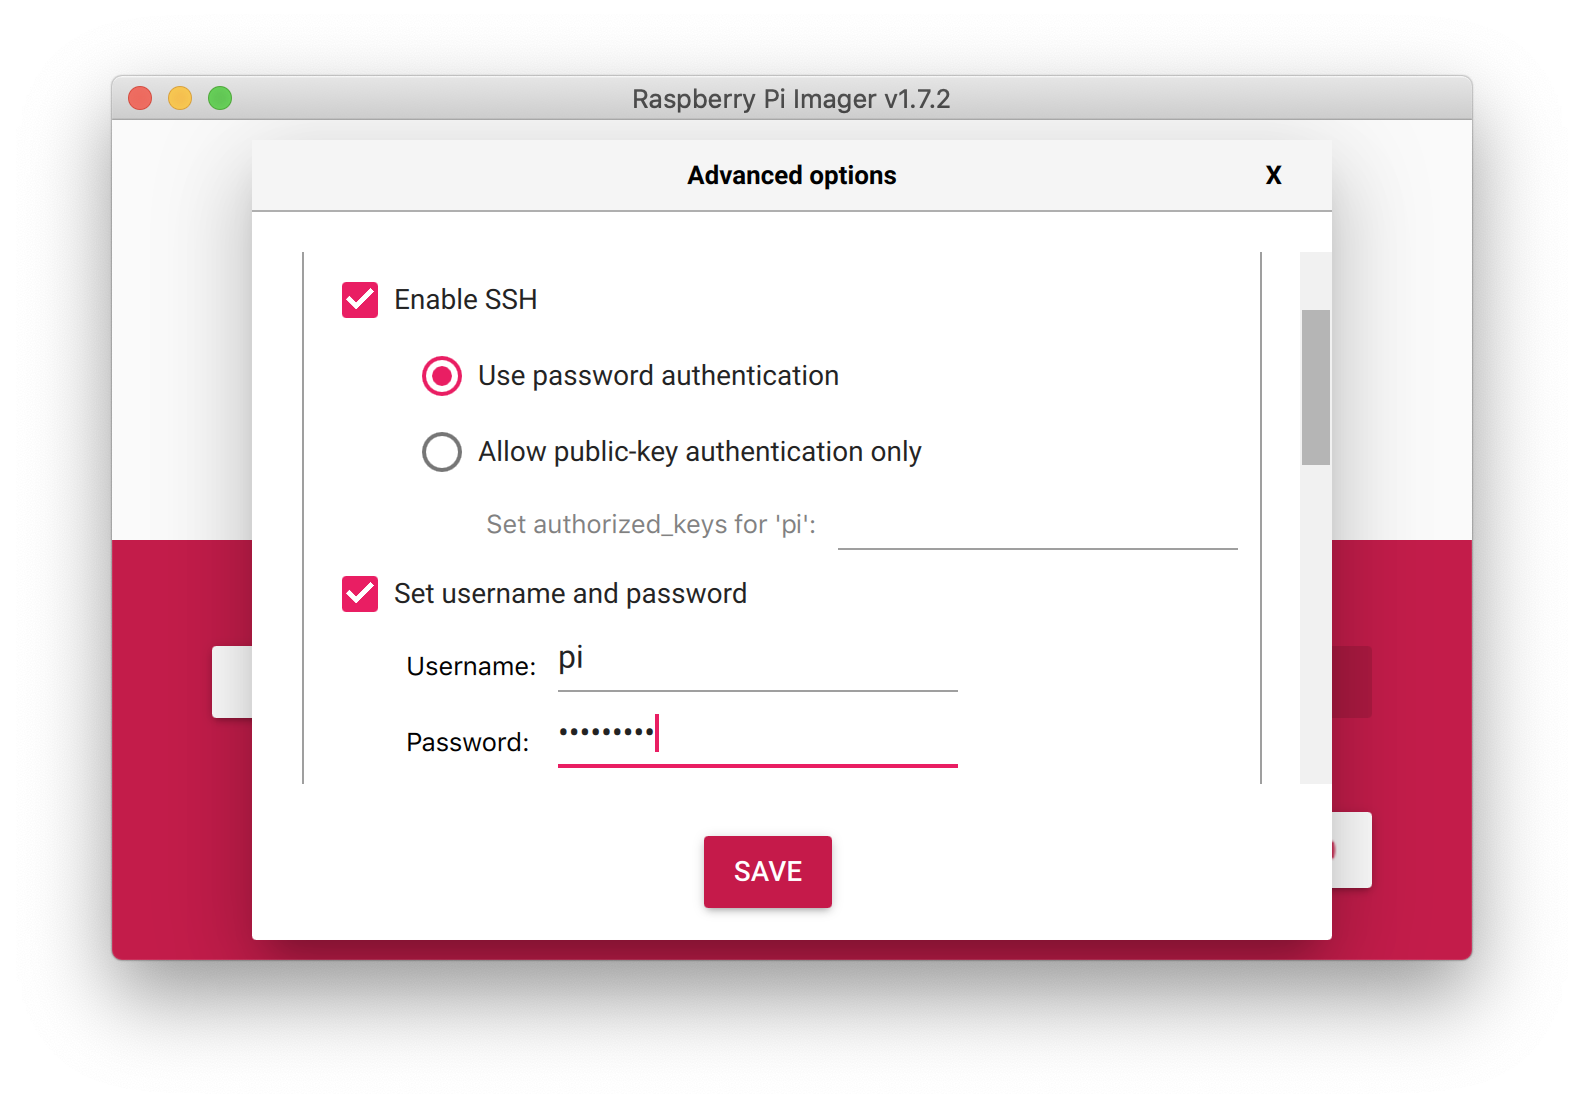Close the Advanced options dialog with X
The height and width of the screenshot is (1108, 1584).
(1273, 175)
